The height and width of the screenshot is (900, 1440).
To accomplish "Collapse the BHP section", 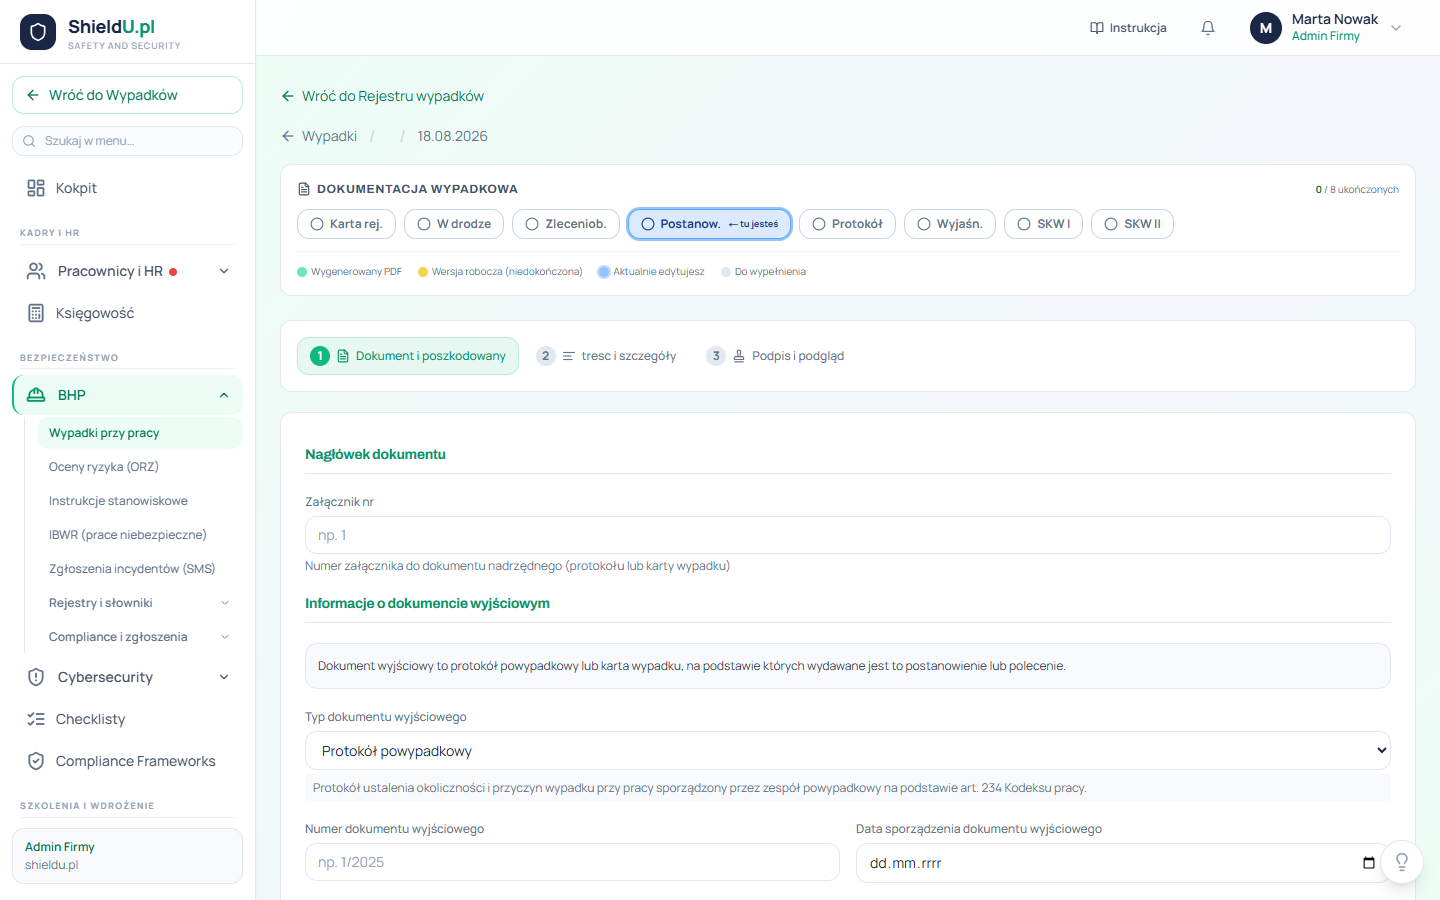I will (127, 395).
